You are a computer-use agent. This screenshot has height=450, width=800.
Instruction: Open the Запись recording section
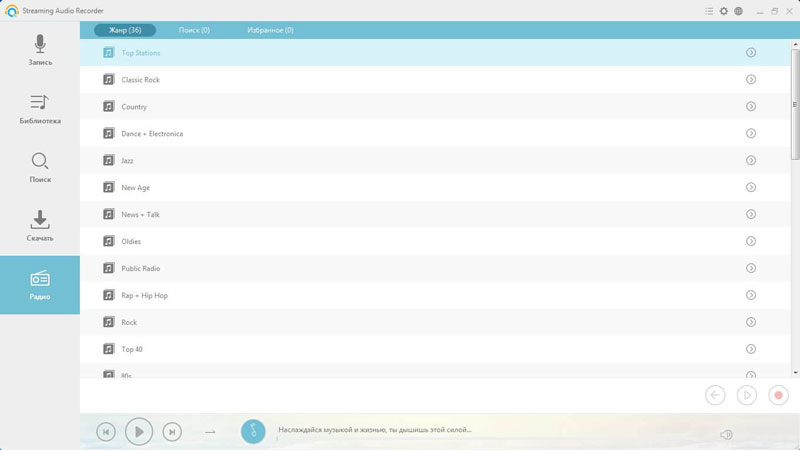coord(40,50)
